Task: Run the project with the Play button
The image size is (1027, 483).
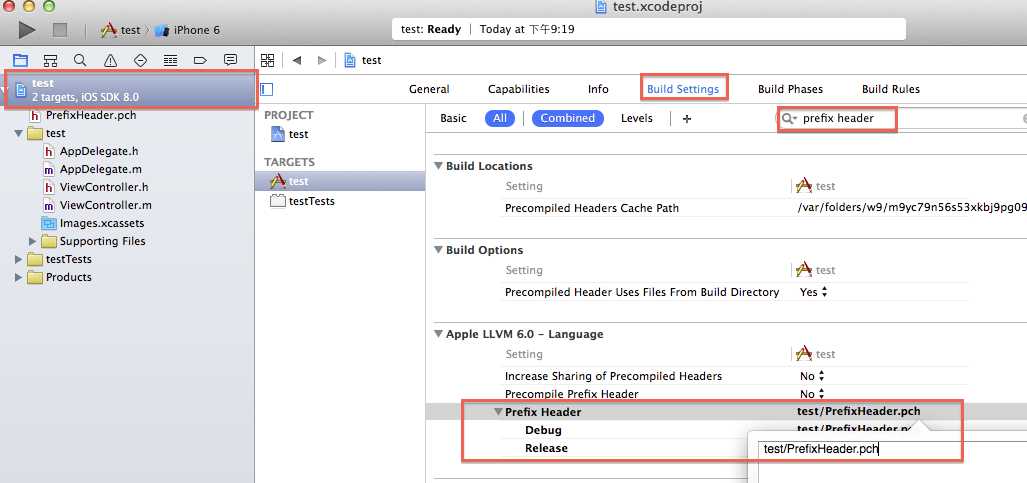Action: tap(27, 29)
